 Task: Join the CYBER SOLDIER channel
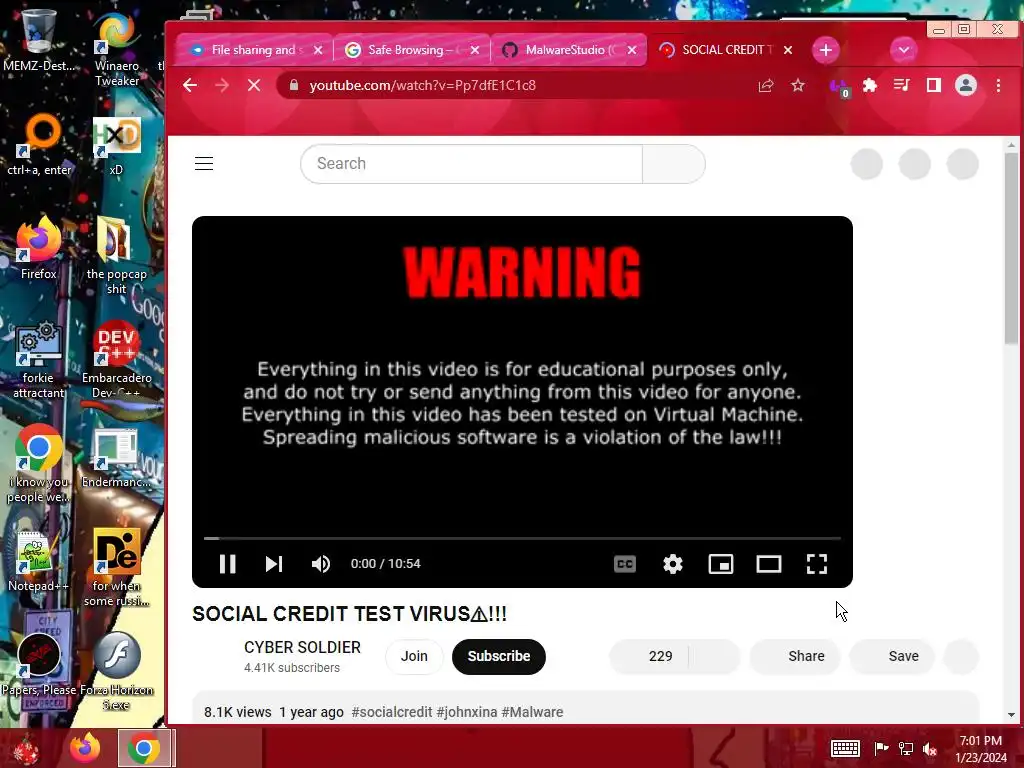click(414, 656)
